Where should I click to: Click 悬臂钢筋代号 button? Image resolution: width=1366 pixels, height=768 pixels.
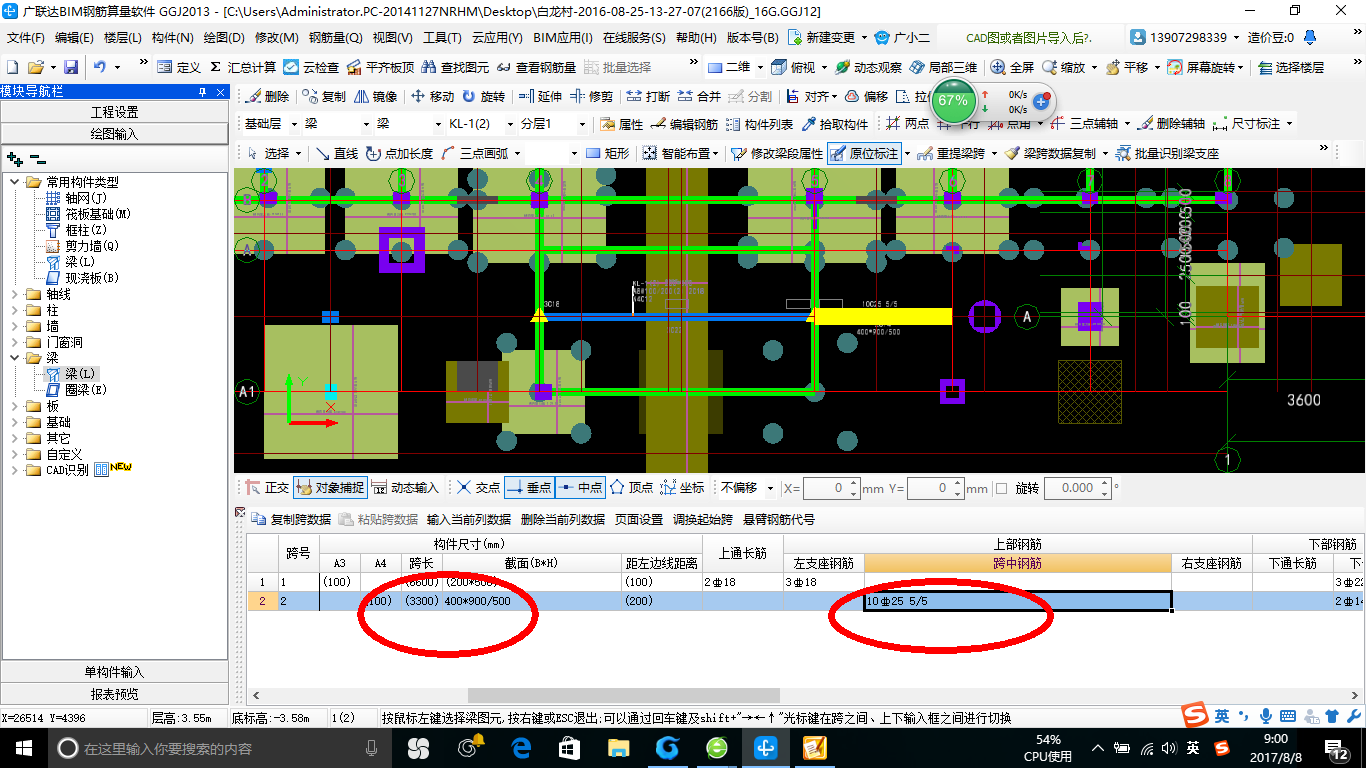pyautogui.click(x=779, y=520)
